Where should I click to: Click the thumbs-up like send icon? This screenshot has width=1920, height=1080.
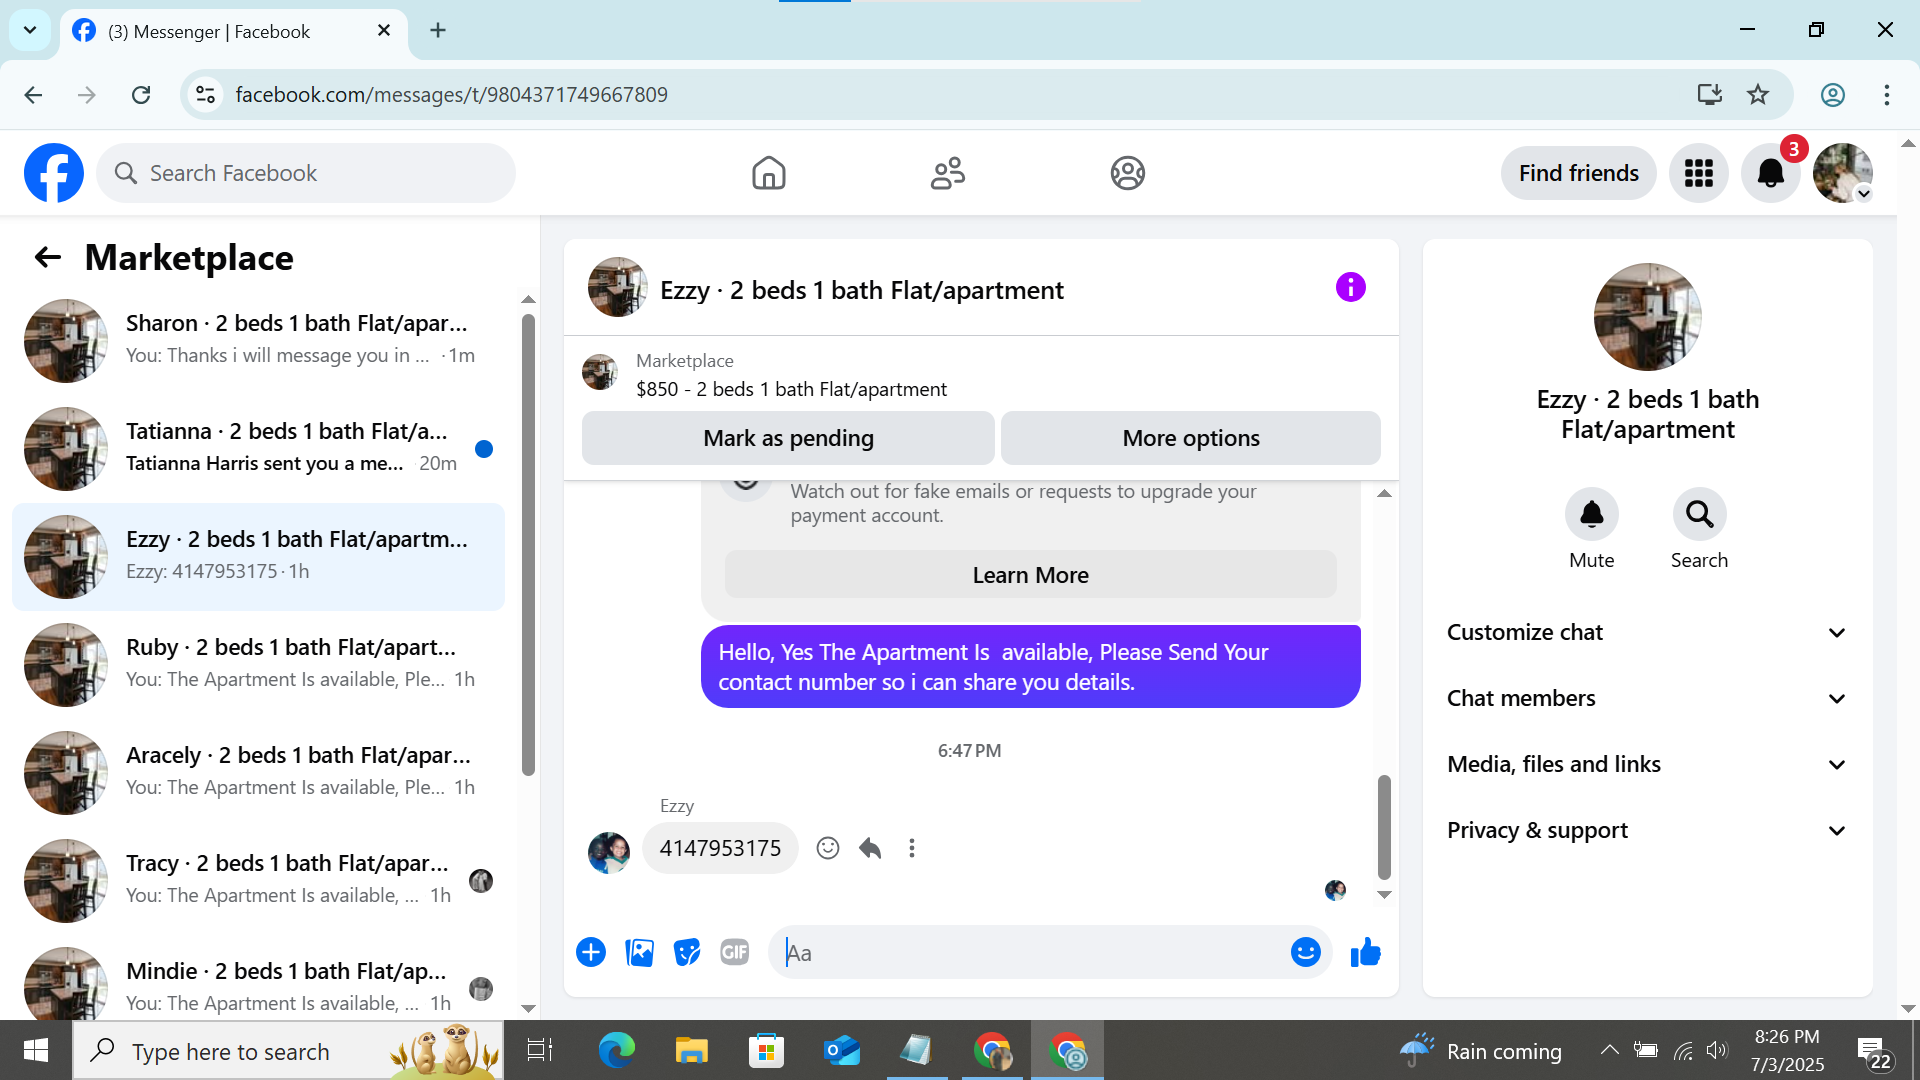pos(1365,953)
